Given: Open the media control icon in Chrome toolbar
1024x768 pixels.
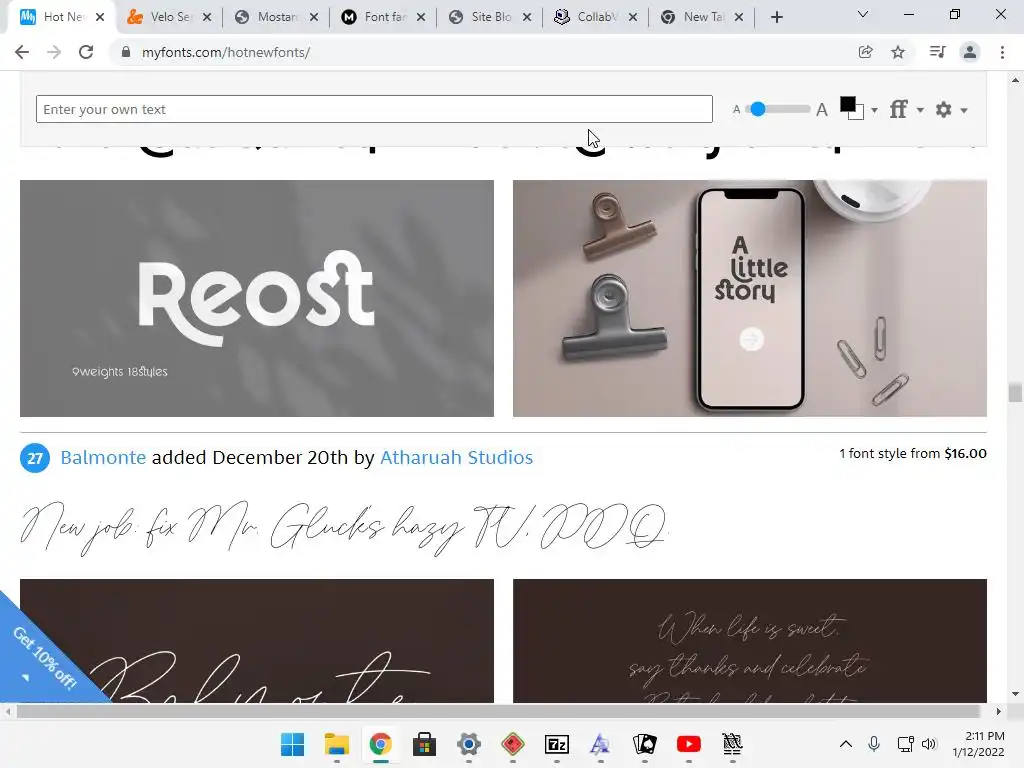Looking at the screenshot, I should (x=937, y=52).
